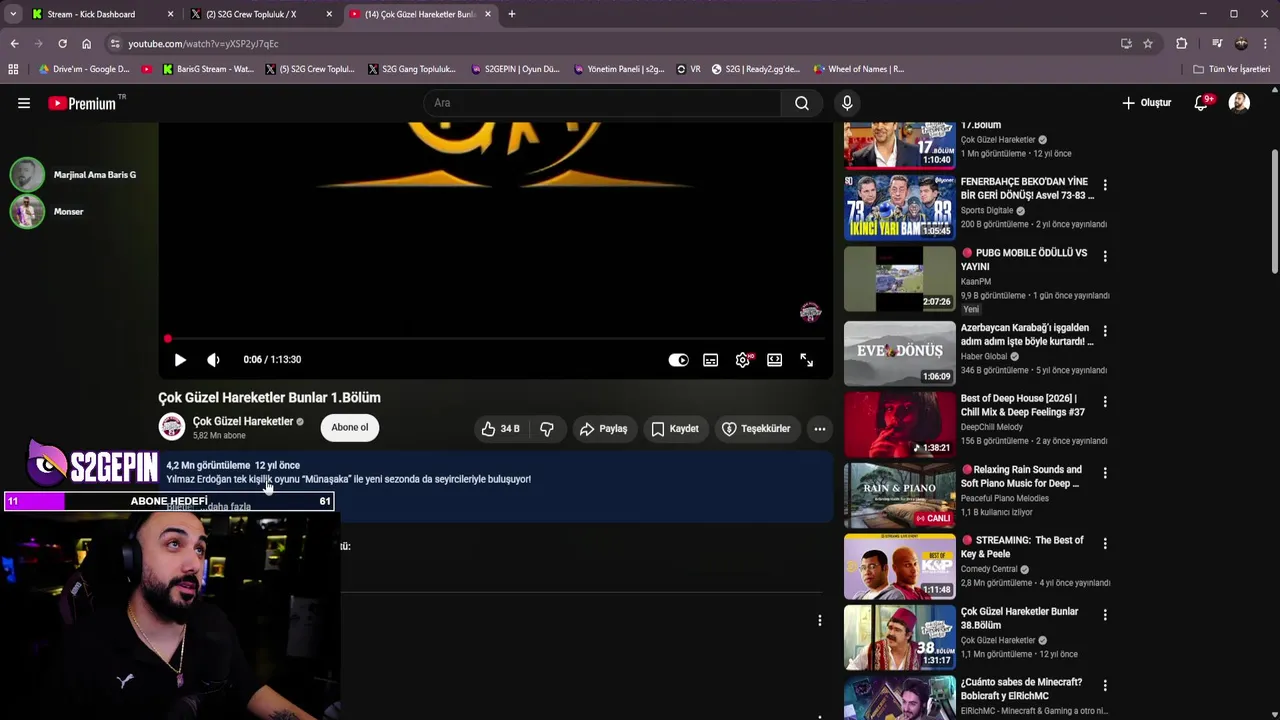Open more actions below the video
Viewport: 1280px width, 720px height.
point(820,429)
